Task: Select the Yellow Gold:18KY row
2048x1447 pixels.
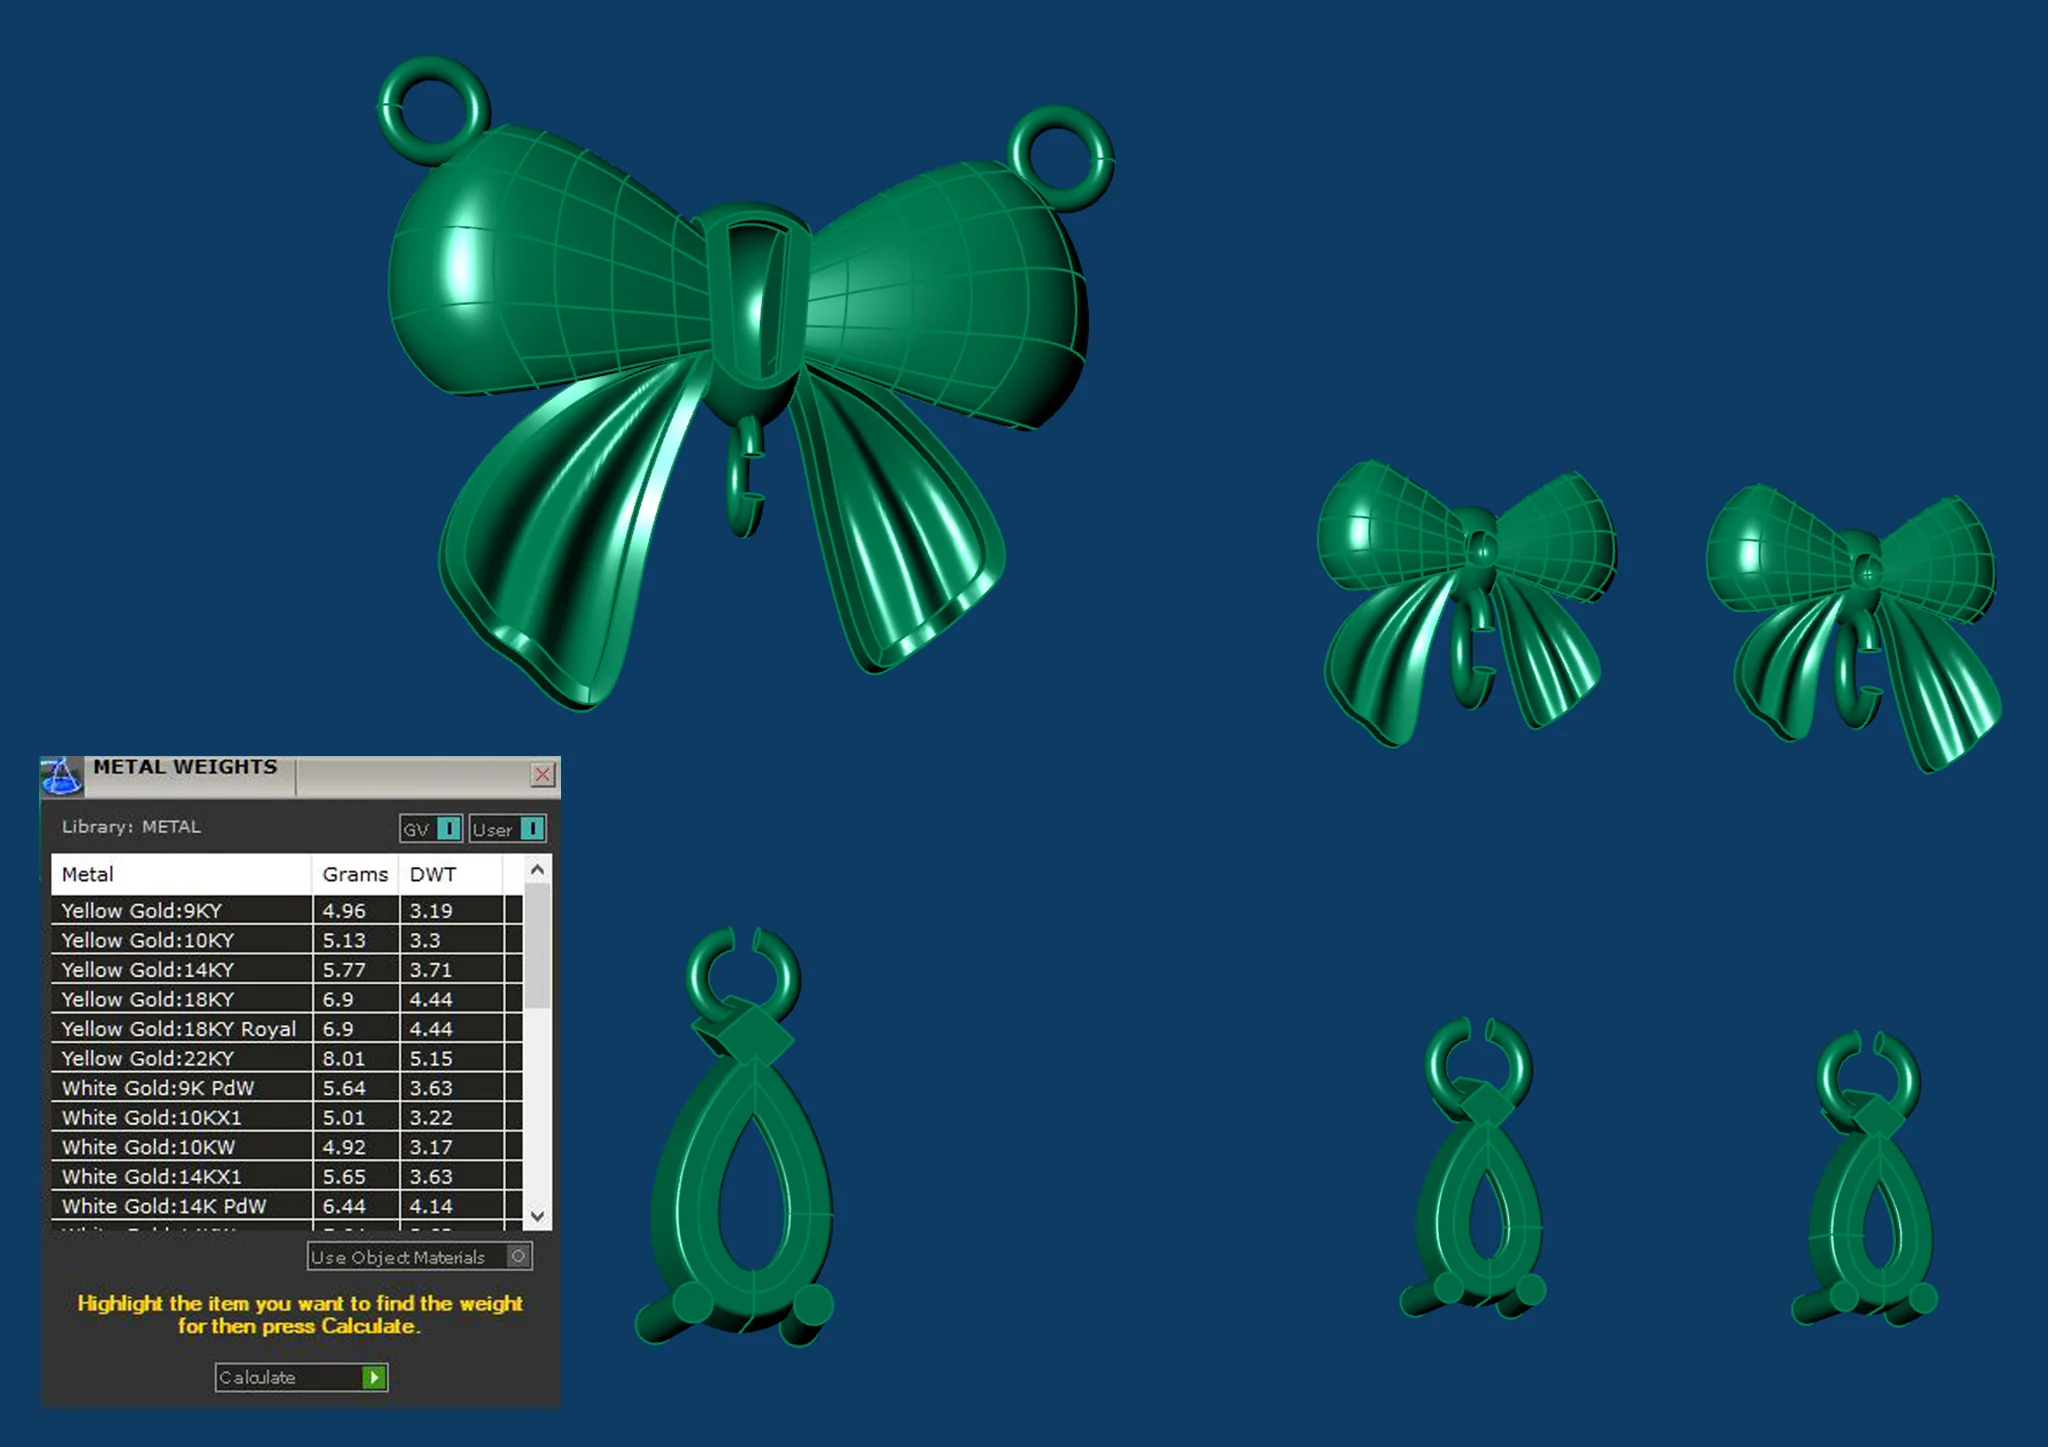Action: [x=287, y=999]
